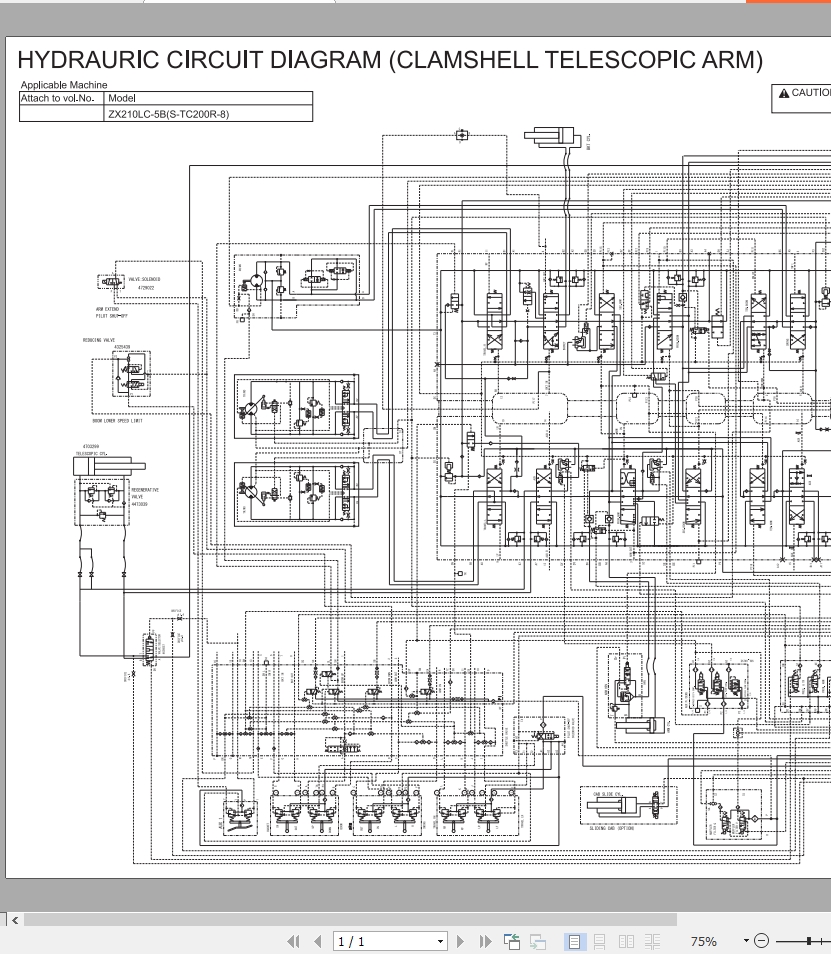Image resolution: width=831 pixels, height=954 pixels.
Task: Zoom out with the minus button
Action: (762, 941)
